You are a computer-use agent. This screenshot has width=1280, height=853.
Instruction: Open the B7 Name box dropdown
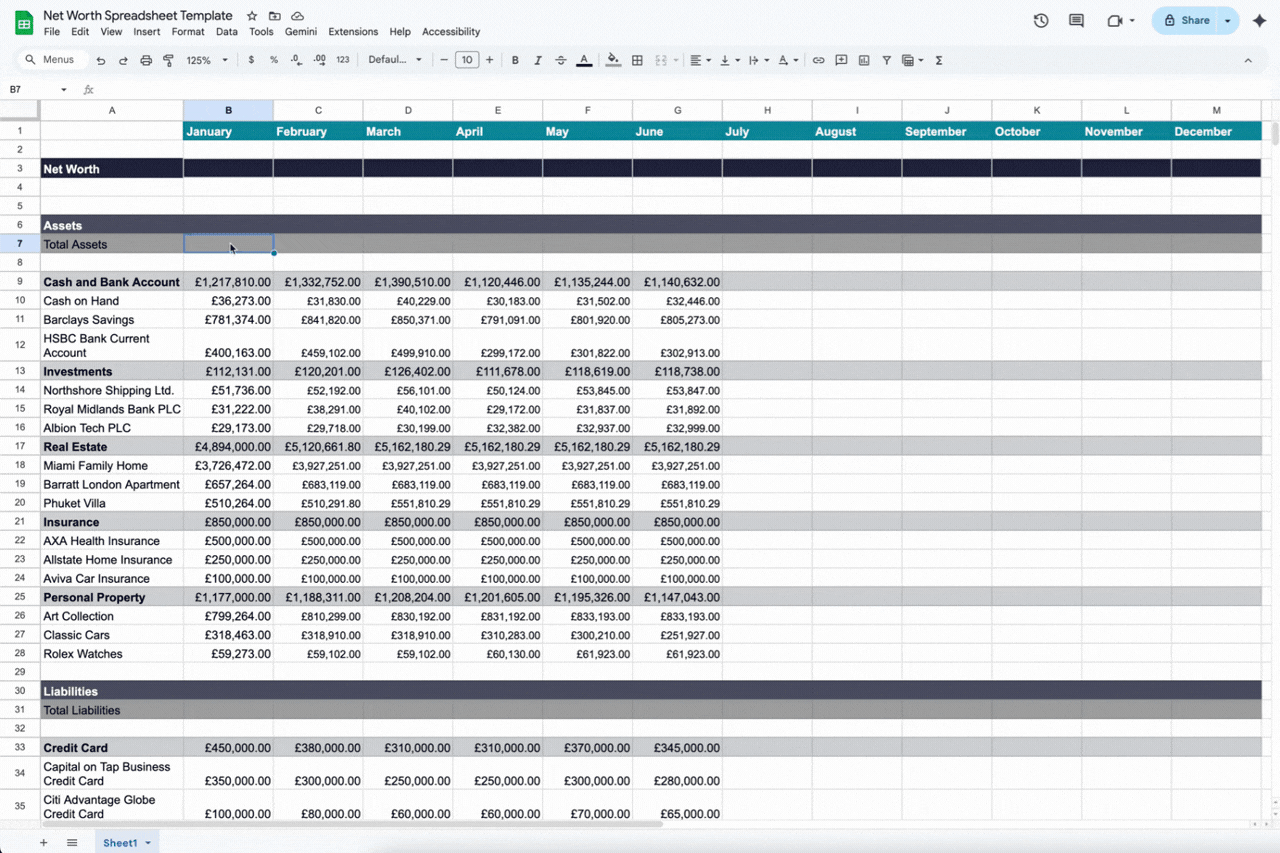pos(63,90)
